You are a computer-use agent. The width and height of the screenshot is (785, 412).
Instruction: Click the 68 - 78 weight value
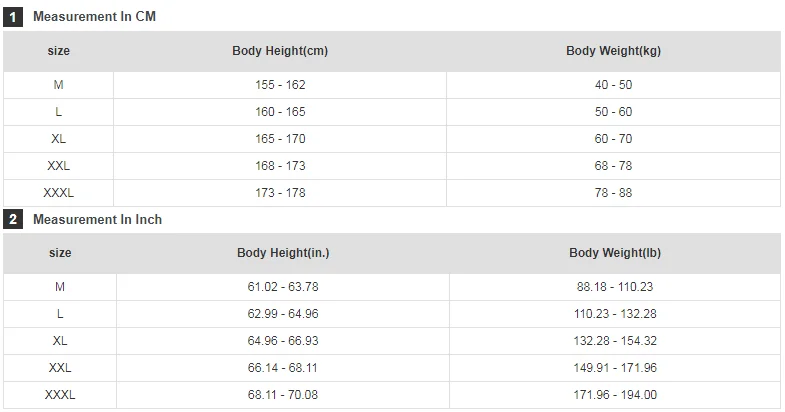(613, 166)
